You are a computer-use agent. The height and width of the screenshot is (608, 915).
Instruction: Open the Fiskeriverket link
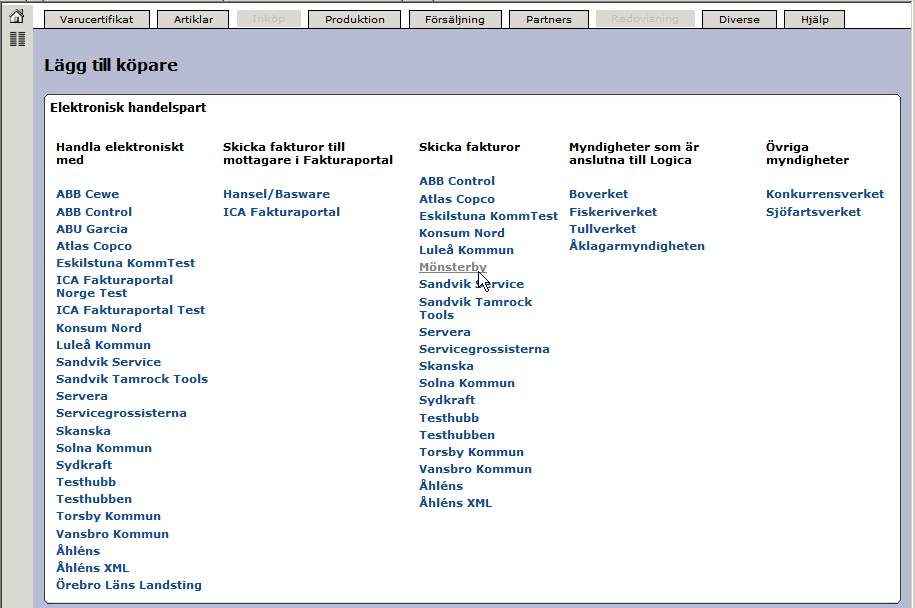pyautogui.click(x=613, y=212)
